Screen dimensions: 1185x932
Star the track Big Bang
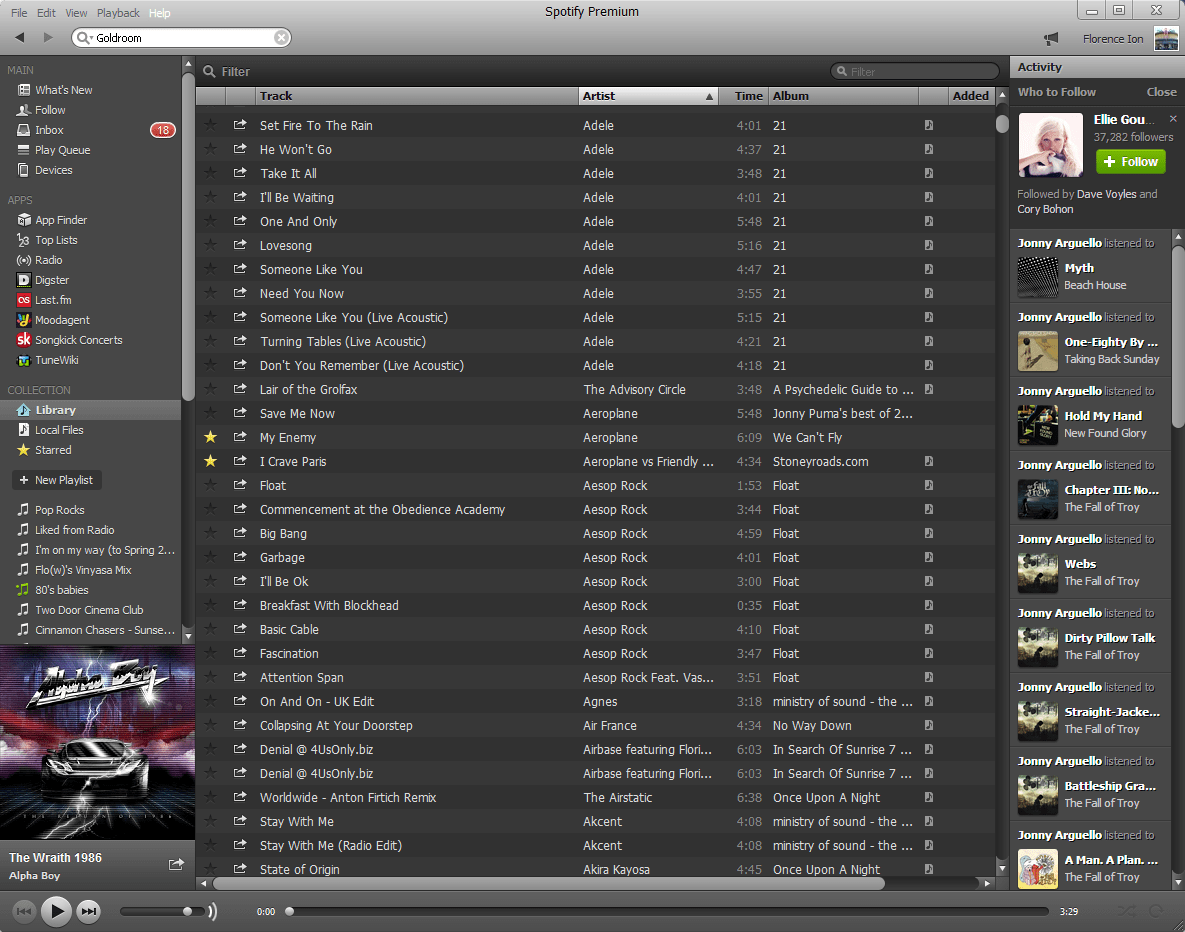coord(210,533)
